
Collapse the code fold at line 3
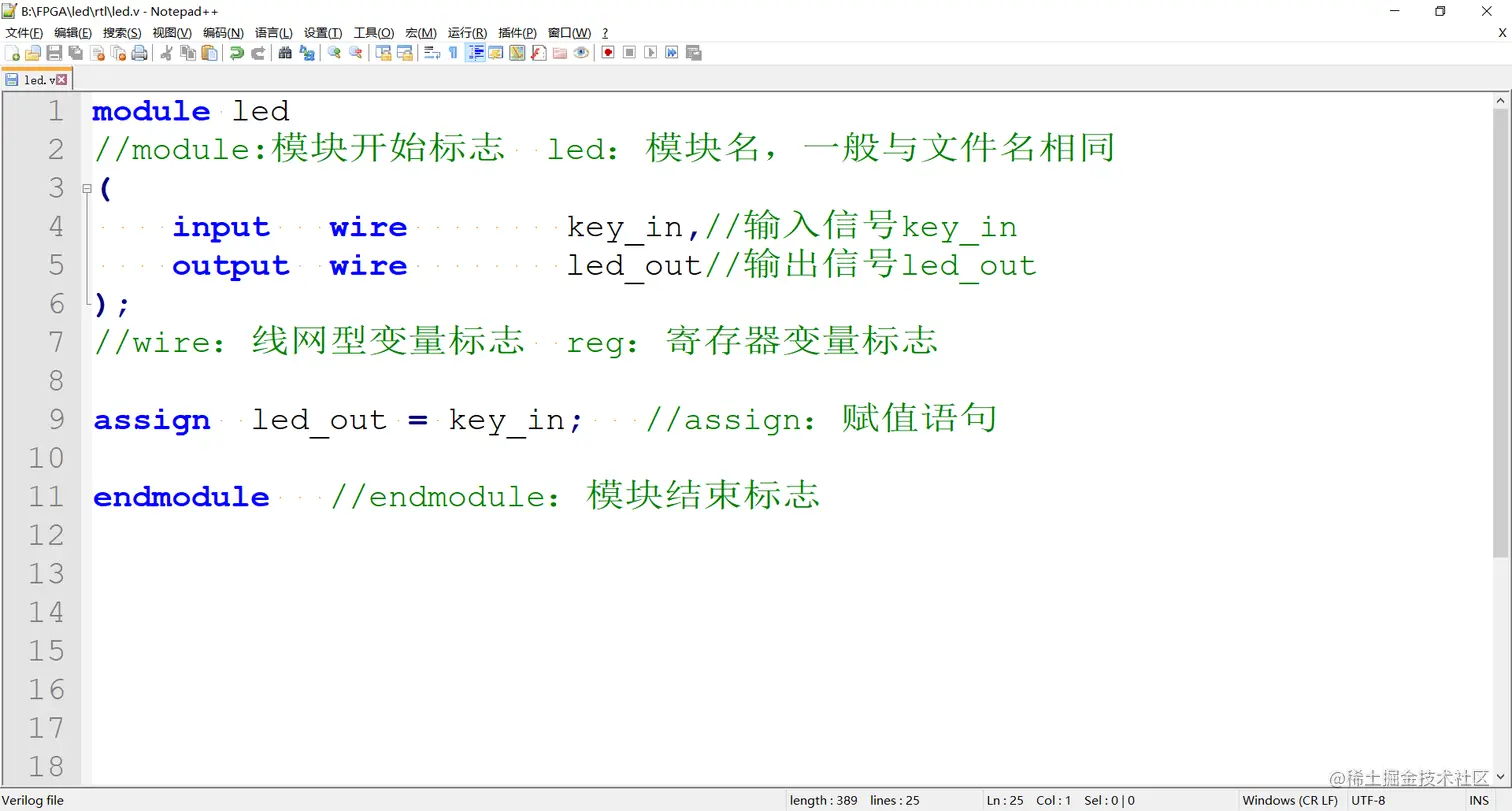(x=87, y=188)
